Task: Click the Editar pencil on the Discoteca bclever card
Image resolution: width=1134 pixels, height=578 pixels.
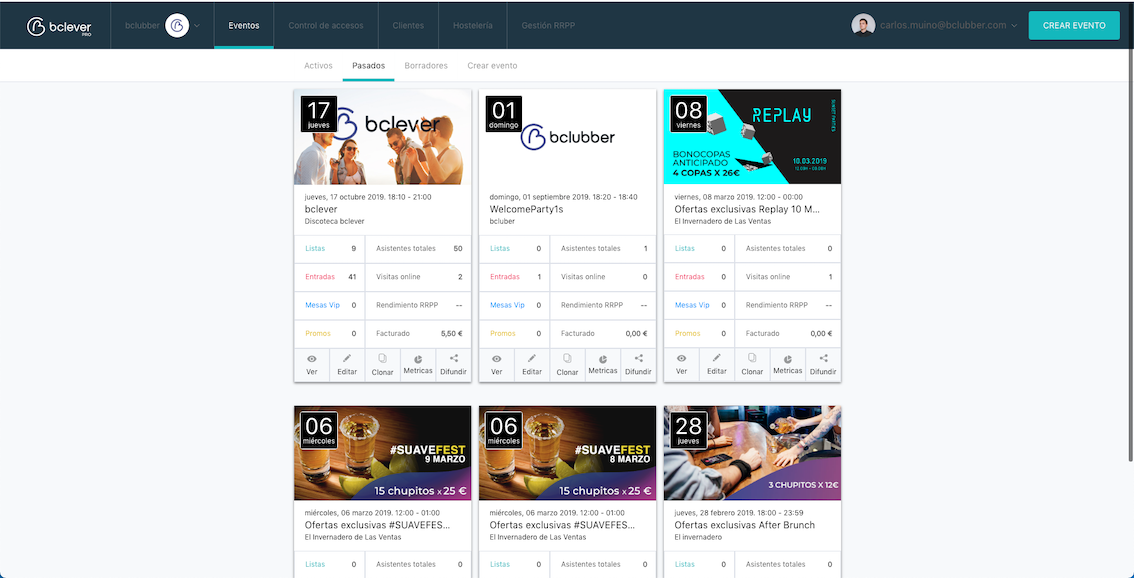Action: coord(347,365)
